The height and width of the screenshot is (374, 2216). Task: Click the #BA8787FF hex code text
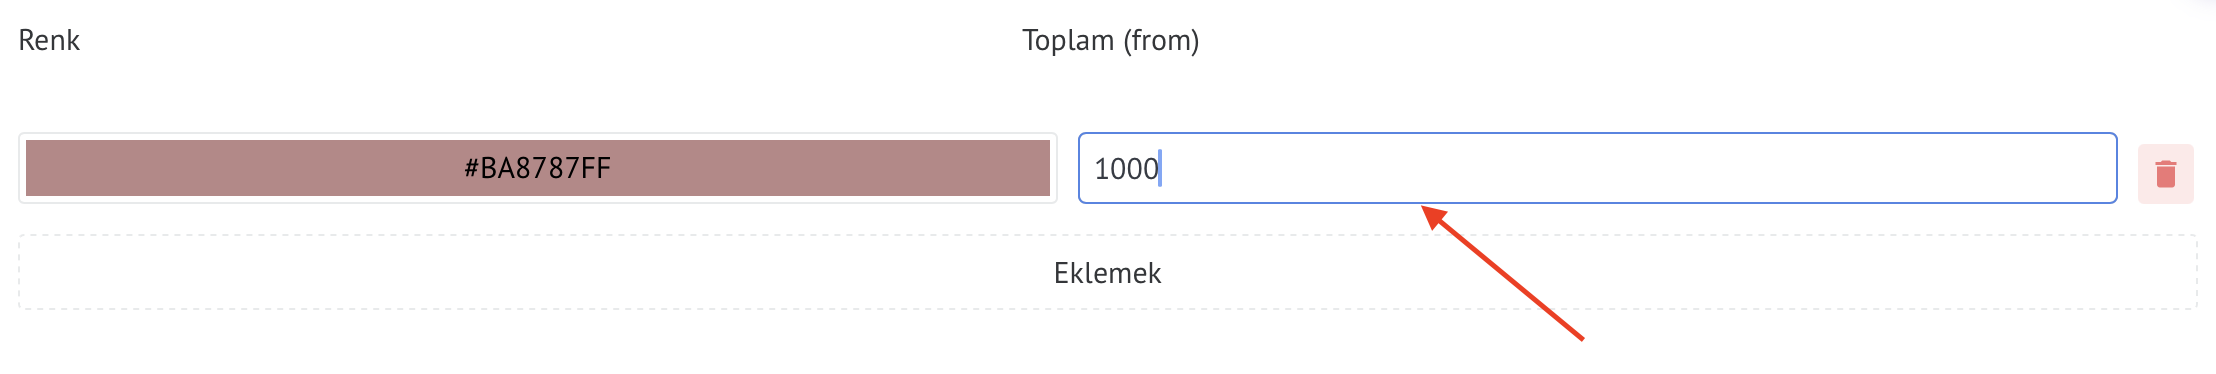(537, 168)
